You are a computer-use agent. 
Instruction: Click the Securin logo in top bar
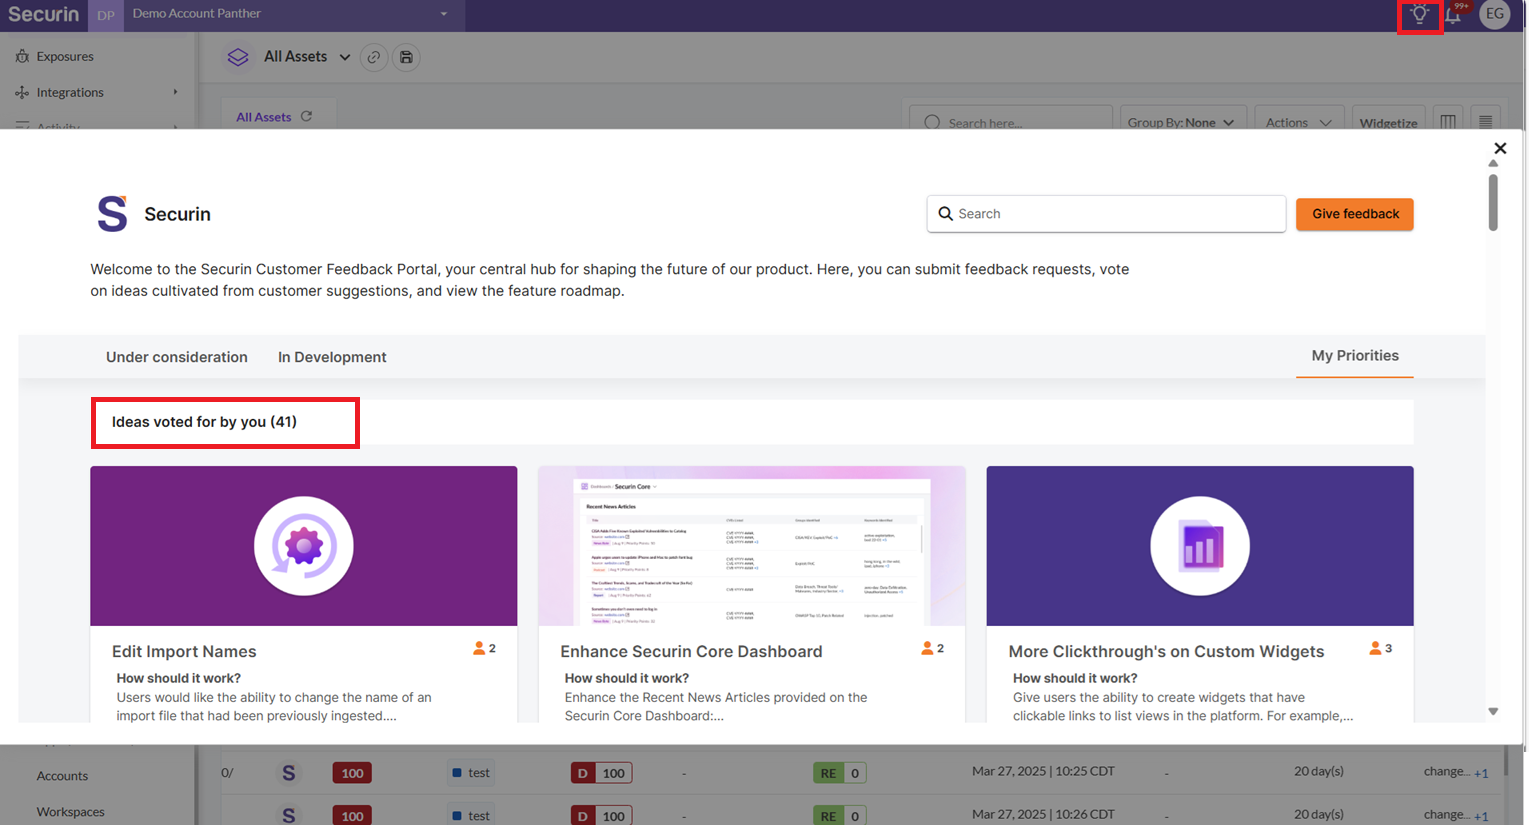43,14
